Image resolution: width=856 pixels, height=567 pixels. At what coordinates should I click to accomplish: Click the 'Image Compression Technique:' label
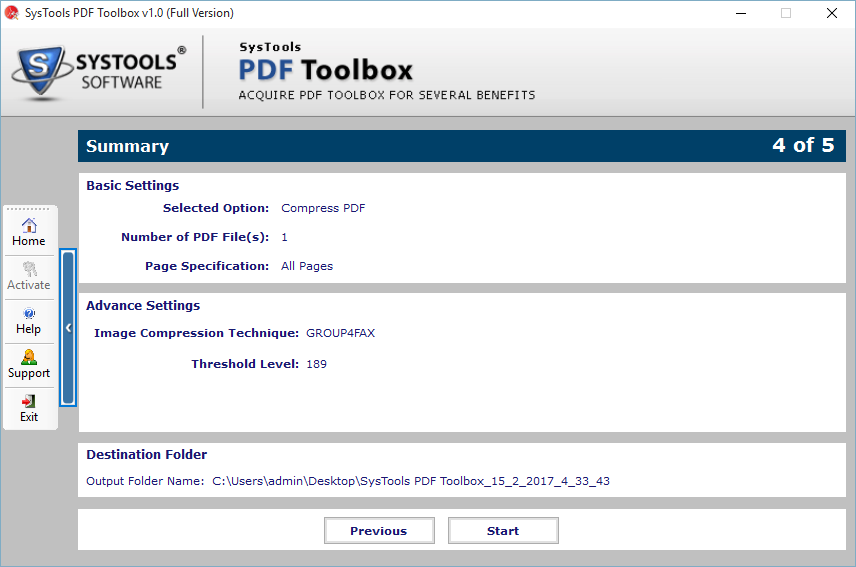tap(197, 333)
